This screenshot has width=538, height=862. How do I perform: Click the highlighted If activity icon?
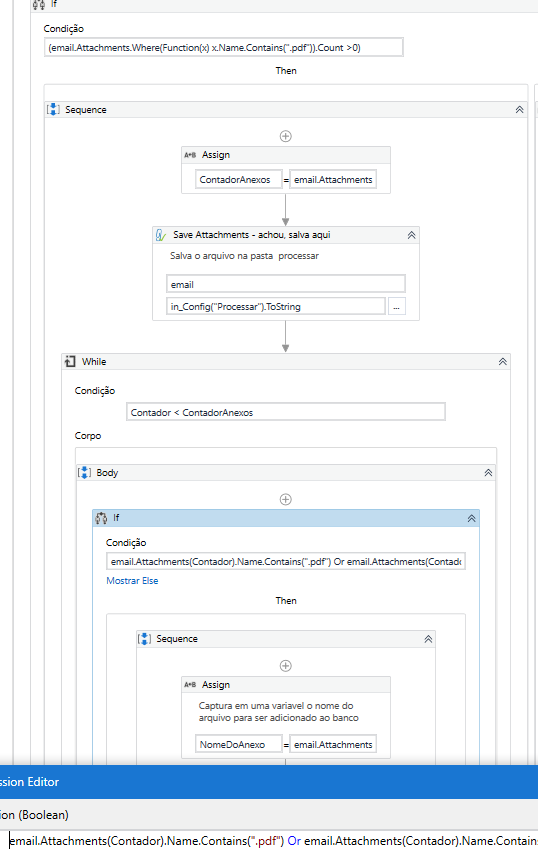tap(101, 518)
